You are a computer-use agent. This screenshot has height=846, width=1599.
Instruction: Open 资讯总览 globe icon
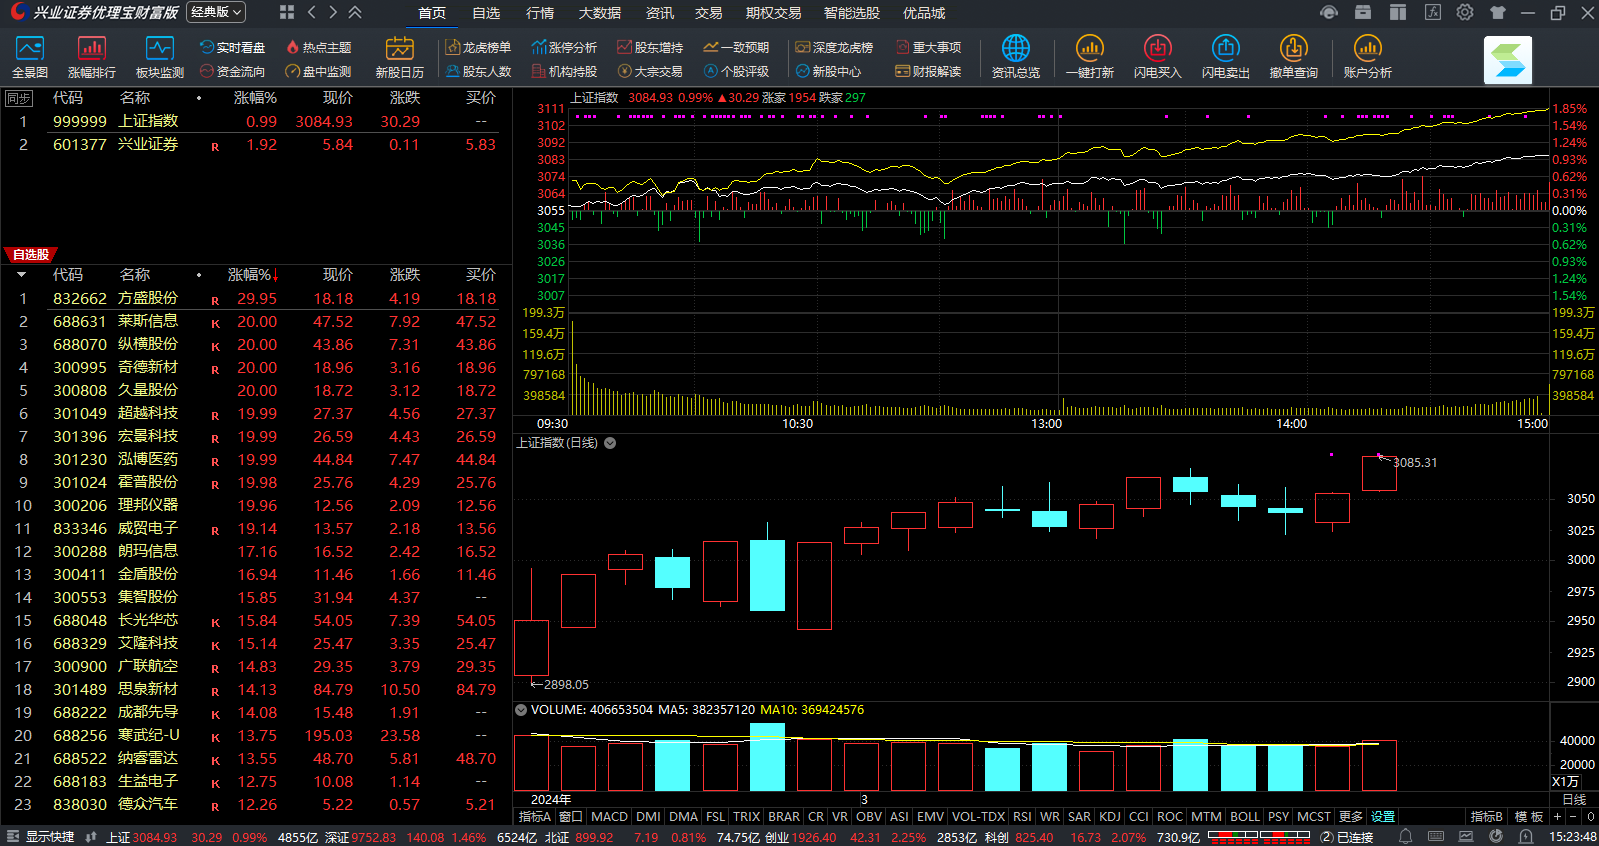[1015, 57]
